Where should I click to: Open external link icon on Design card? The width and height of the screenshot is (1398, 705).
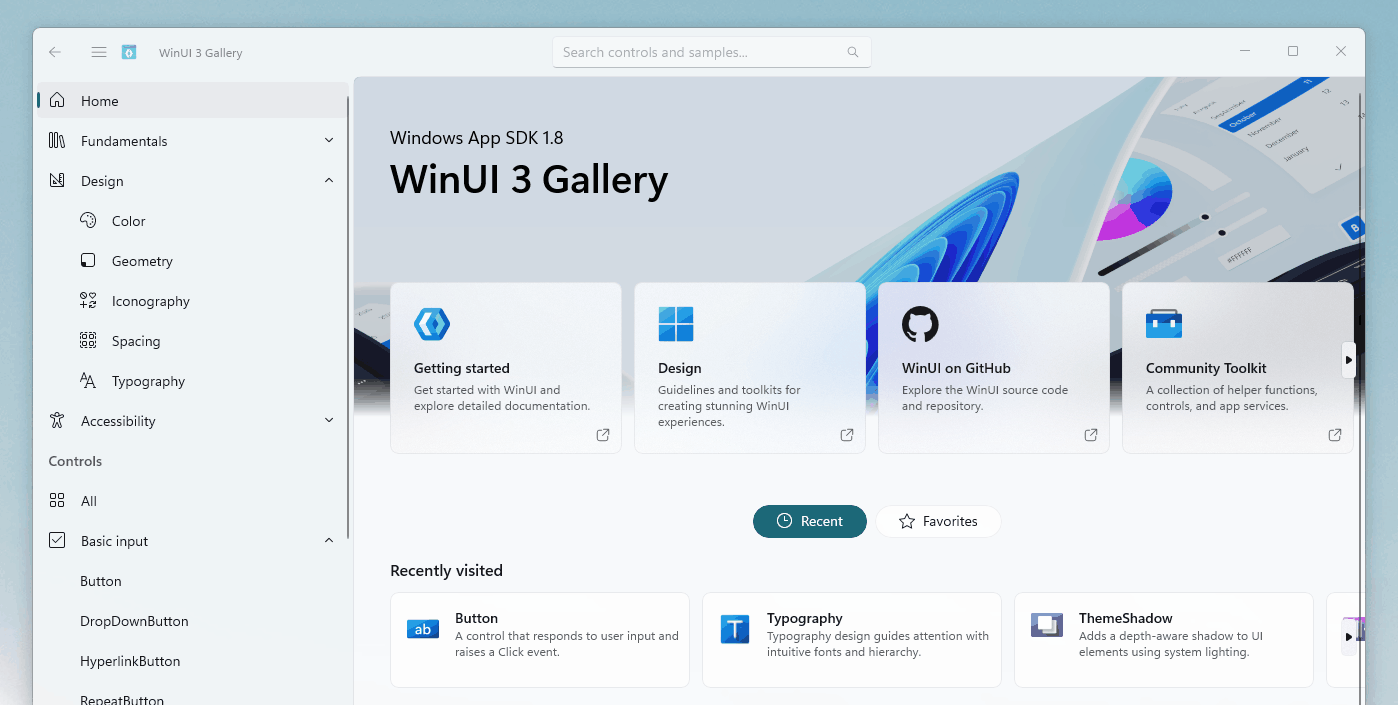coord(847,435)
